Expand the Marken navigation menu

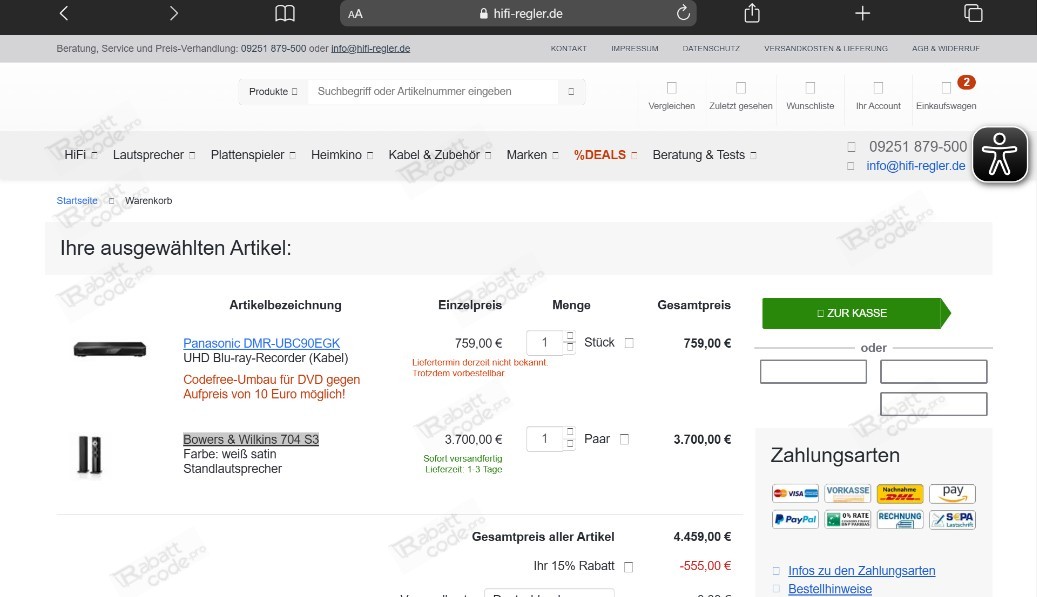[x=532, y=155]
